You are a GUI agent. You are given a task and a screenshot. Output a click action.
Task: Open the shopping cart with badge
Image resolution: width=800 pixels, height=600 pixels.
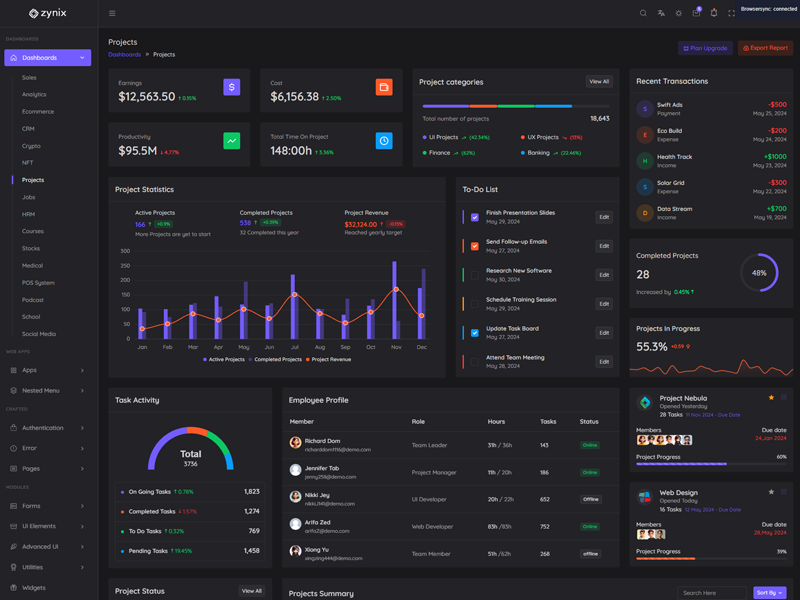tap(696, 13)
